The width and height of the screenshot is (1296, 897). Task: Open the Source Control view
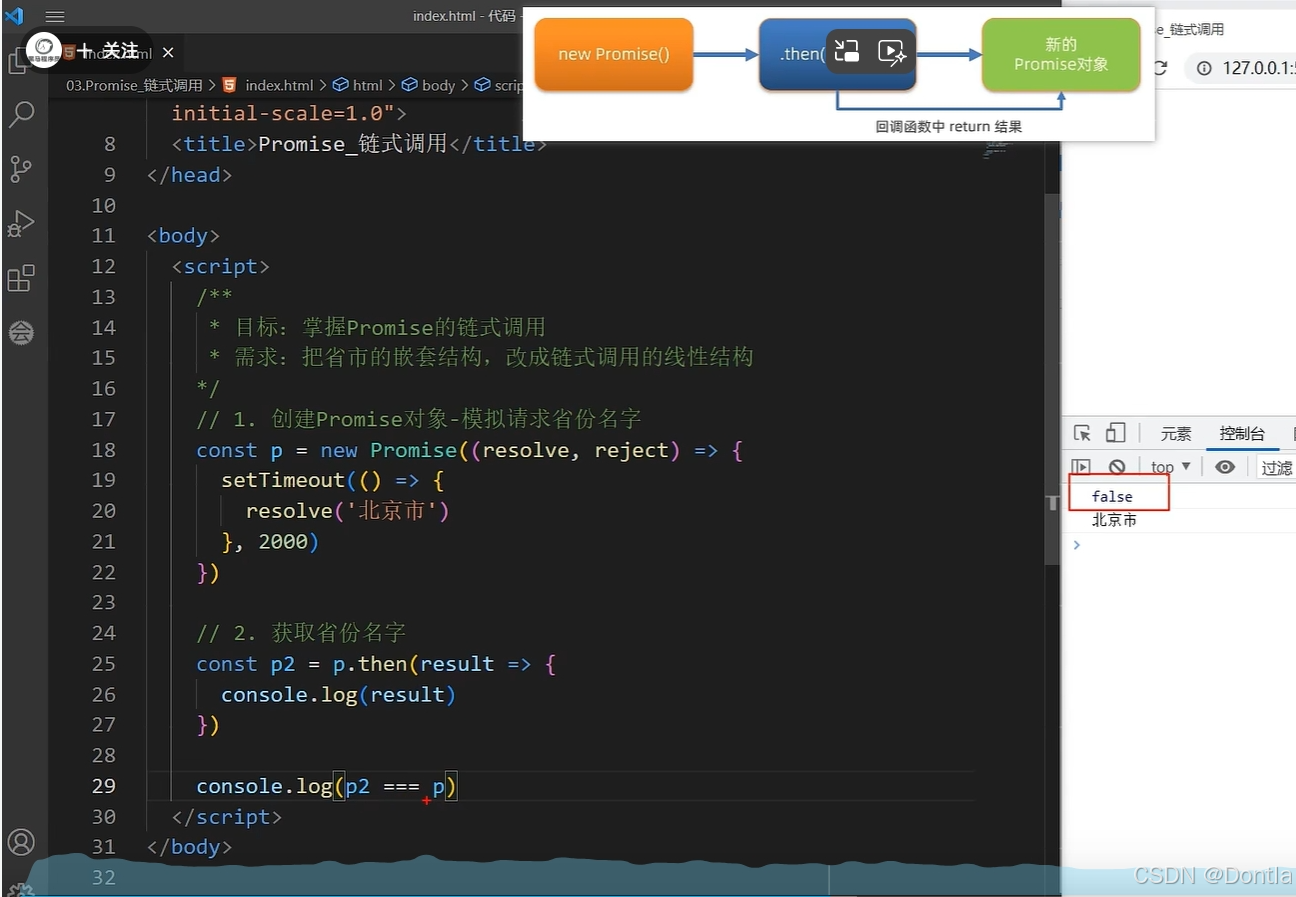pos(21,169)
